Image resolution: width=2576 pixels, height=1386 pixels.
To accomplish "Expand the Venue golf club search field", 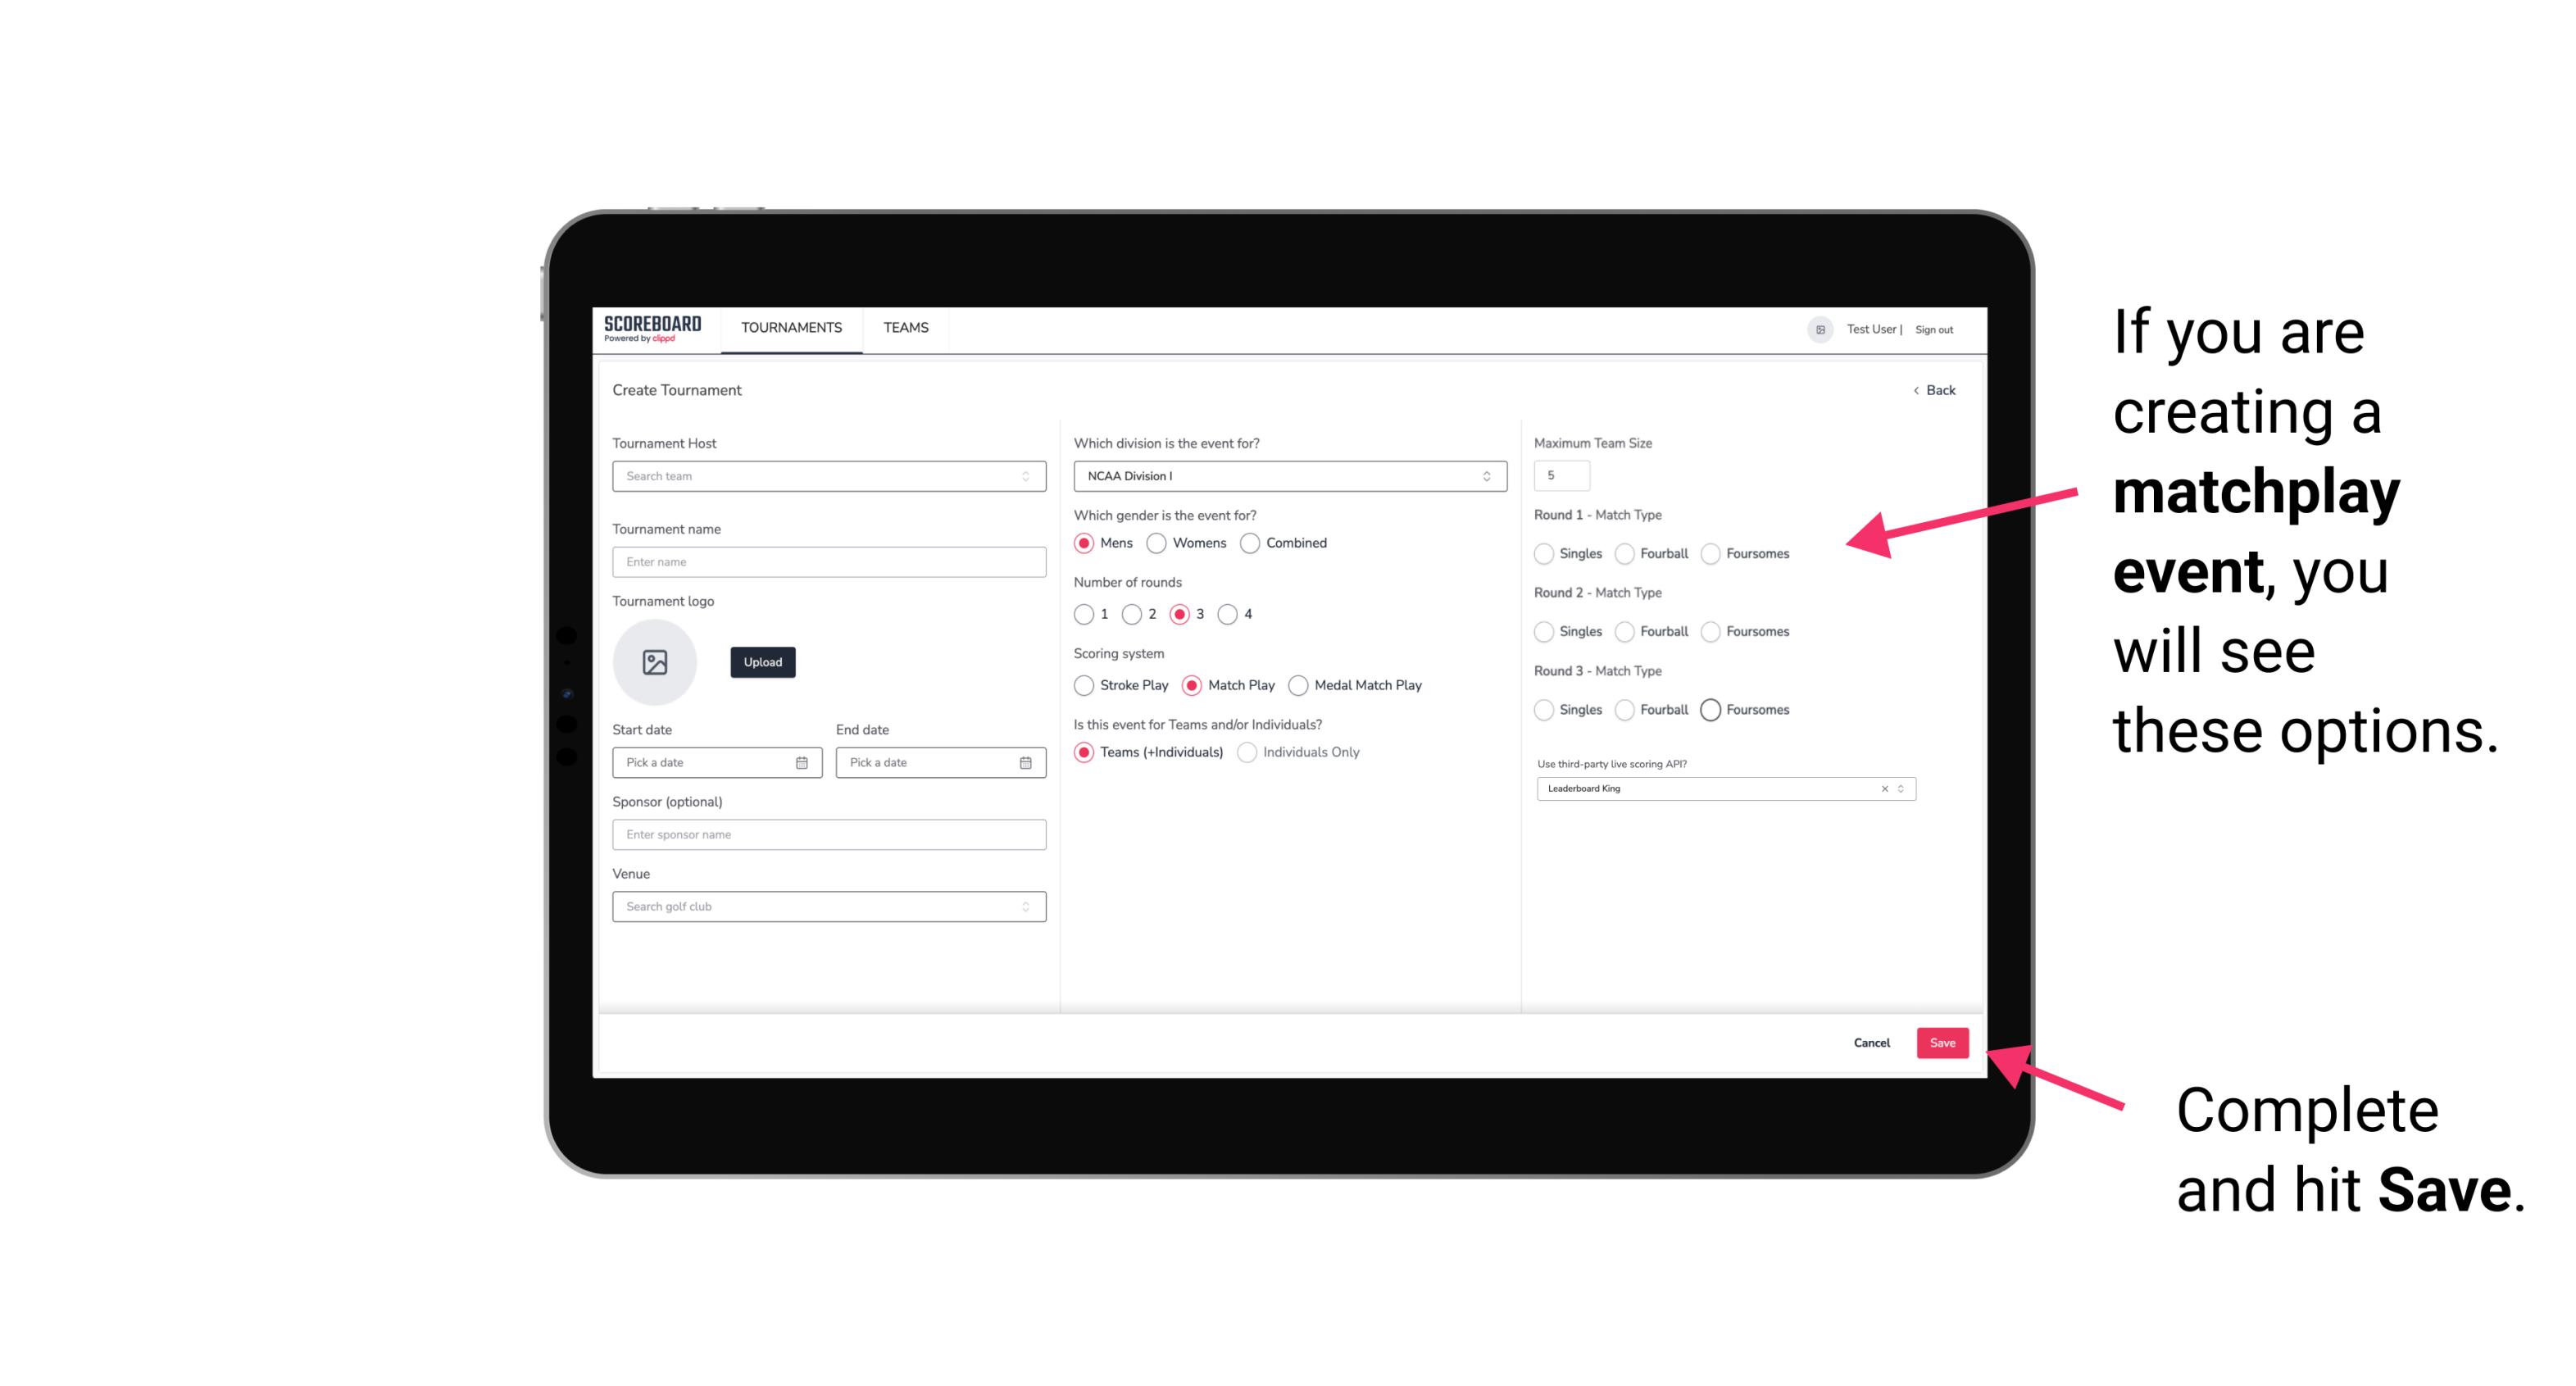I will click(1024, 907).
